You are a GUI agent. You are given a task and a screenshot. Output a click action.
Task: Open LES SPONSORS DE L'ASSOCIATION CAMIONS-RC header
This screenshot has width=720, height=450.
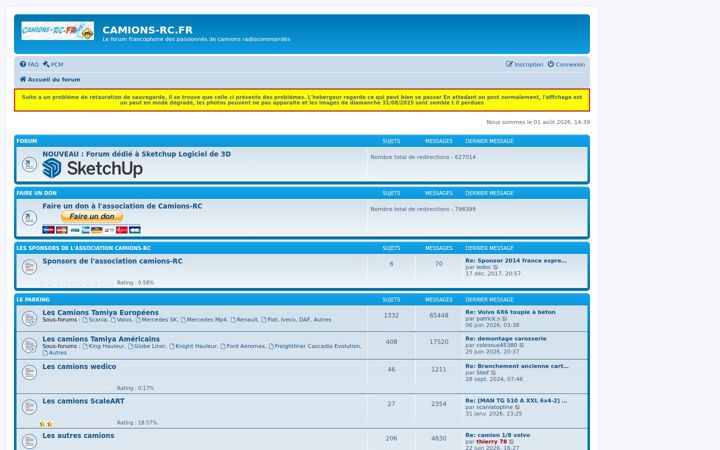coord(84,248)
